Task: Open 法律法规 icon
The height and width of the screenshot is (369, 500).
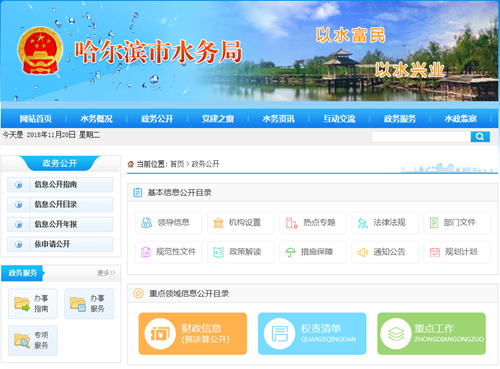Action: (363, 223)
